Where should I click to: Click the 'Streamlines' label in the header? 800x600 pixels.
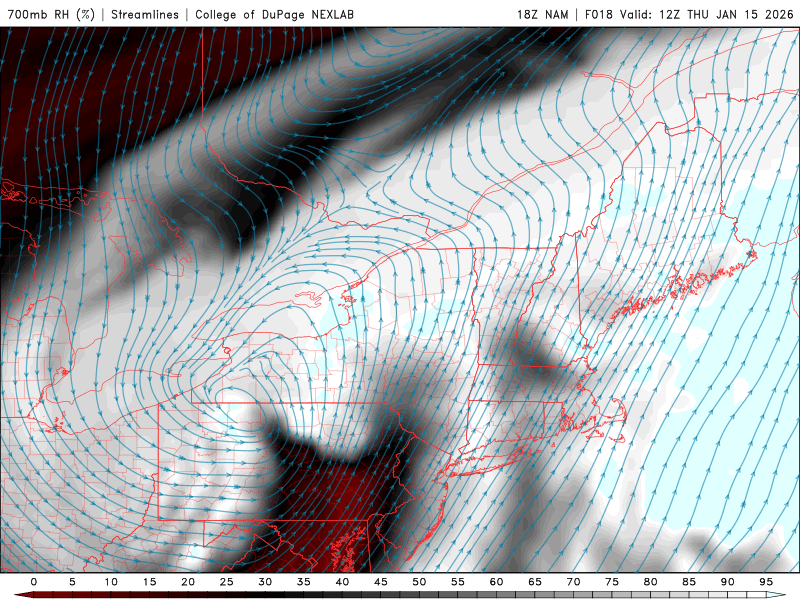[x=145, y=14]
